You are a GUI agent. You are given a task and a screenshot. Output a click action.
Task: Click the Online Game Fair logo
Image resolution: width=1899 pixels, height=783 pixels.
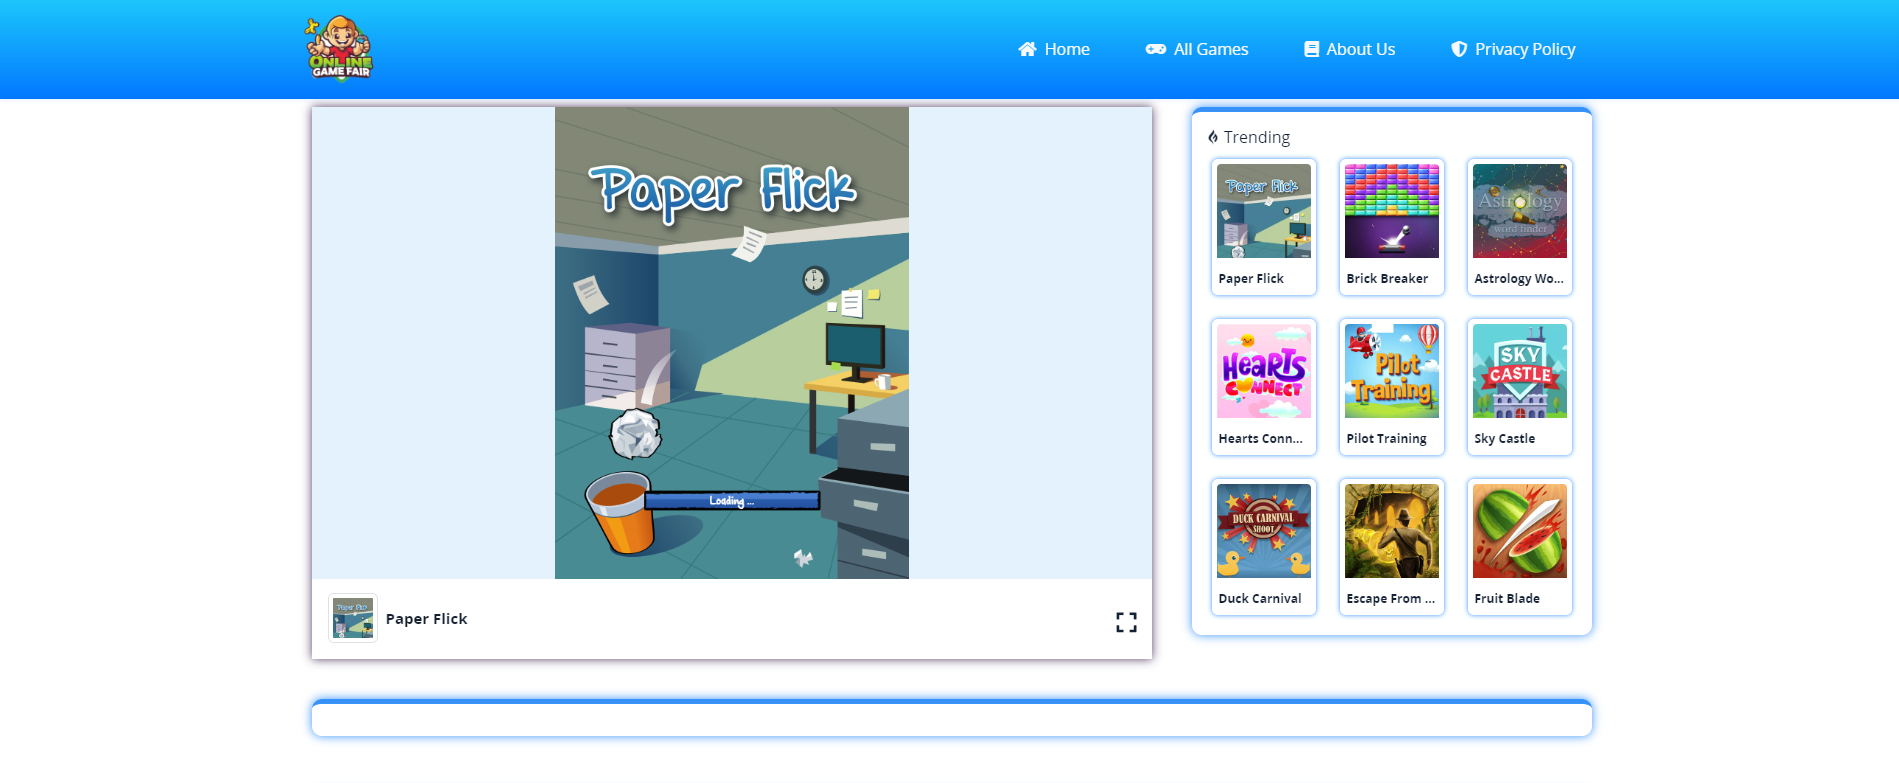coord(339,48)
